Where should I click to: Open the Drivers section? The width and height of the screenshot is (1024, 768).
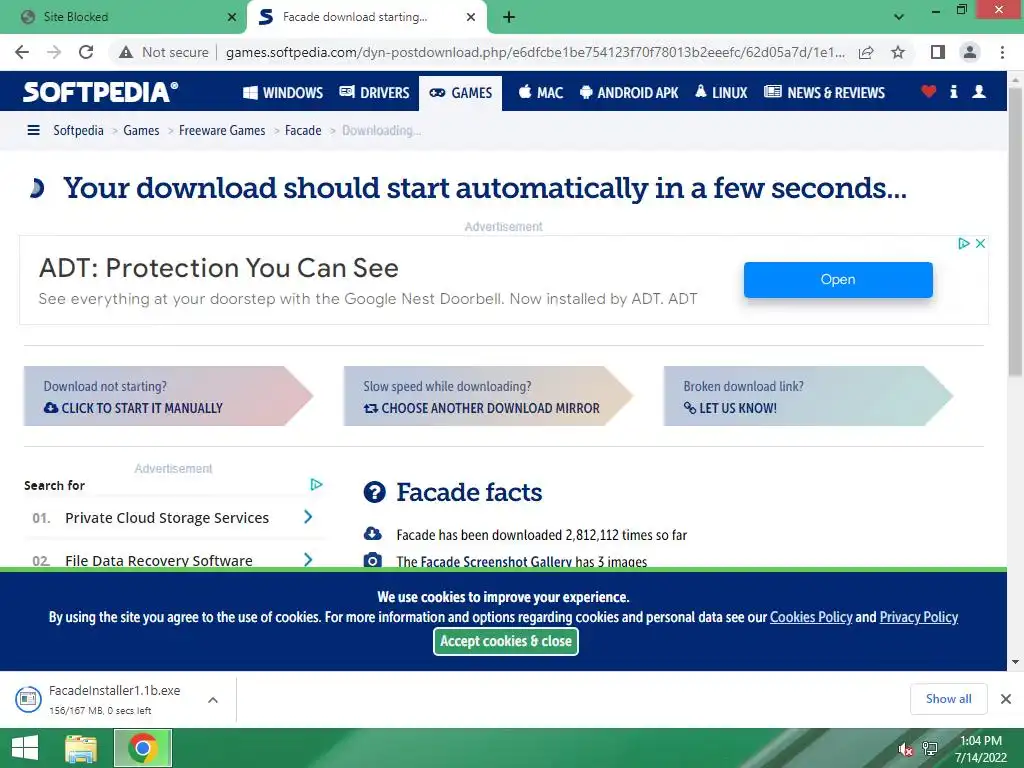pos(374,93)
